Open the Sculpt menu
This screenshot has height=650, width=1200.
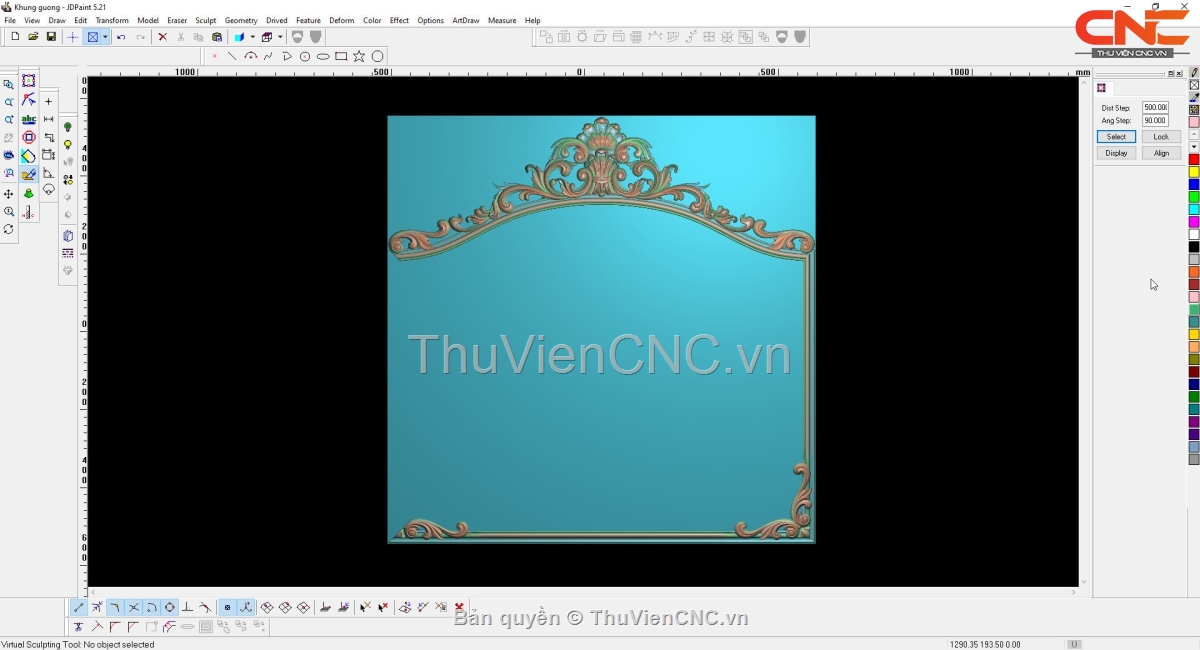pyautogui.click(x=206, y=20)
